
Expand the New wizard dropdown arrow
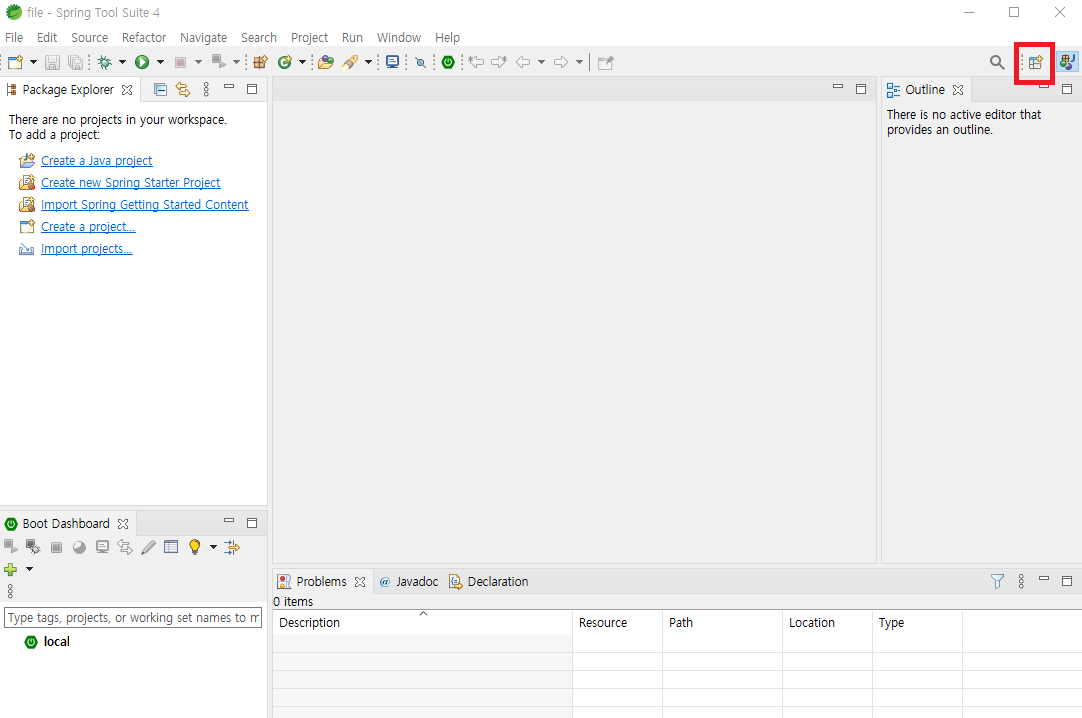click(x=33, y=62)
